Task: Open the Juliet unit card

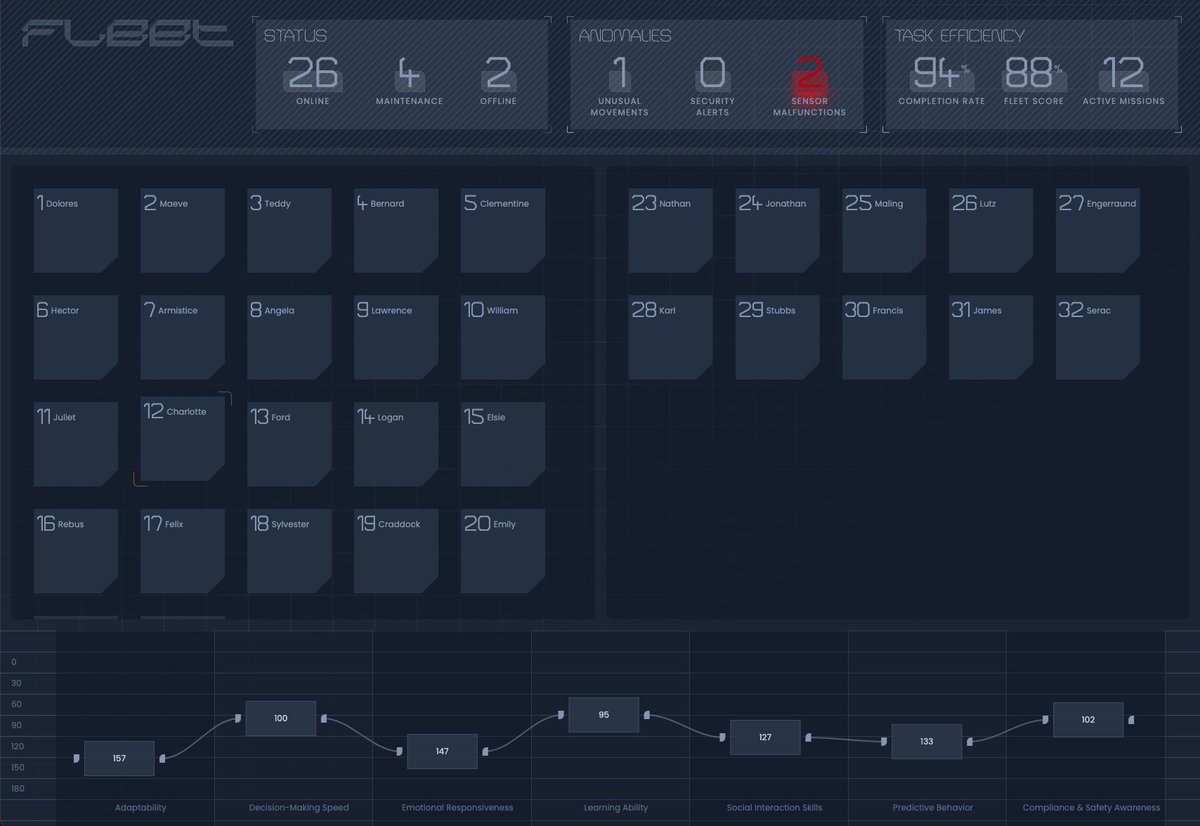Action: coord(76,444)
